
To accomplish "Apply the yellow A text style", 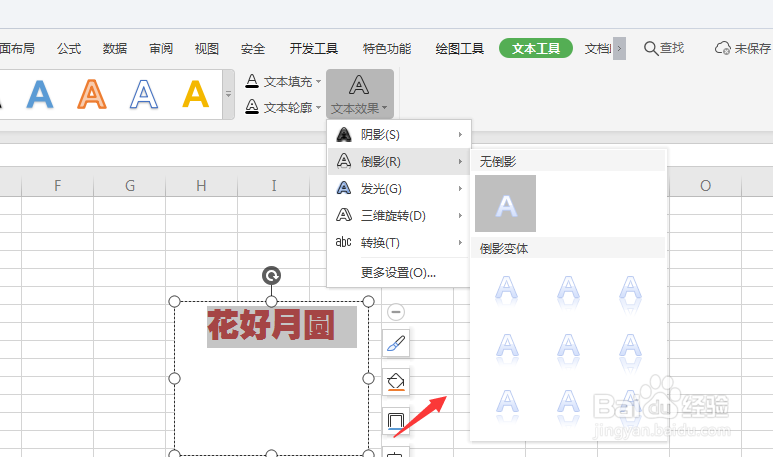I will coord(196,94).
